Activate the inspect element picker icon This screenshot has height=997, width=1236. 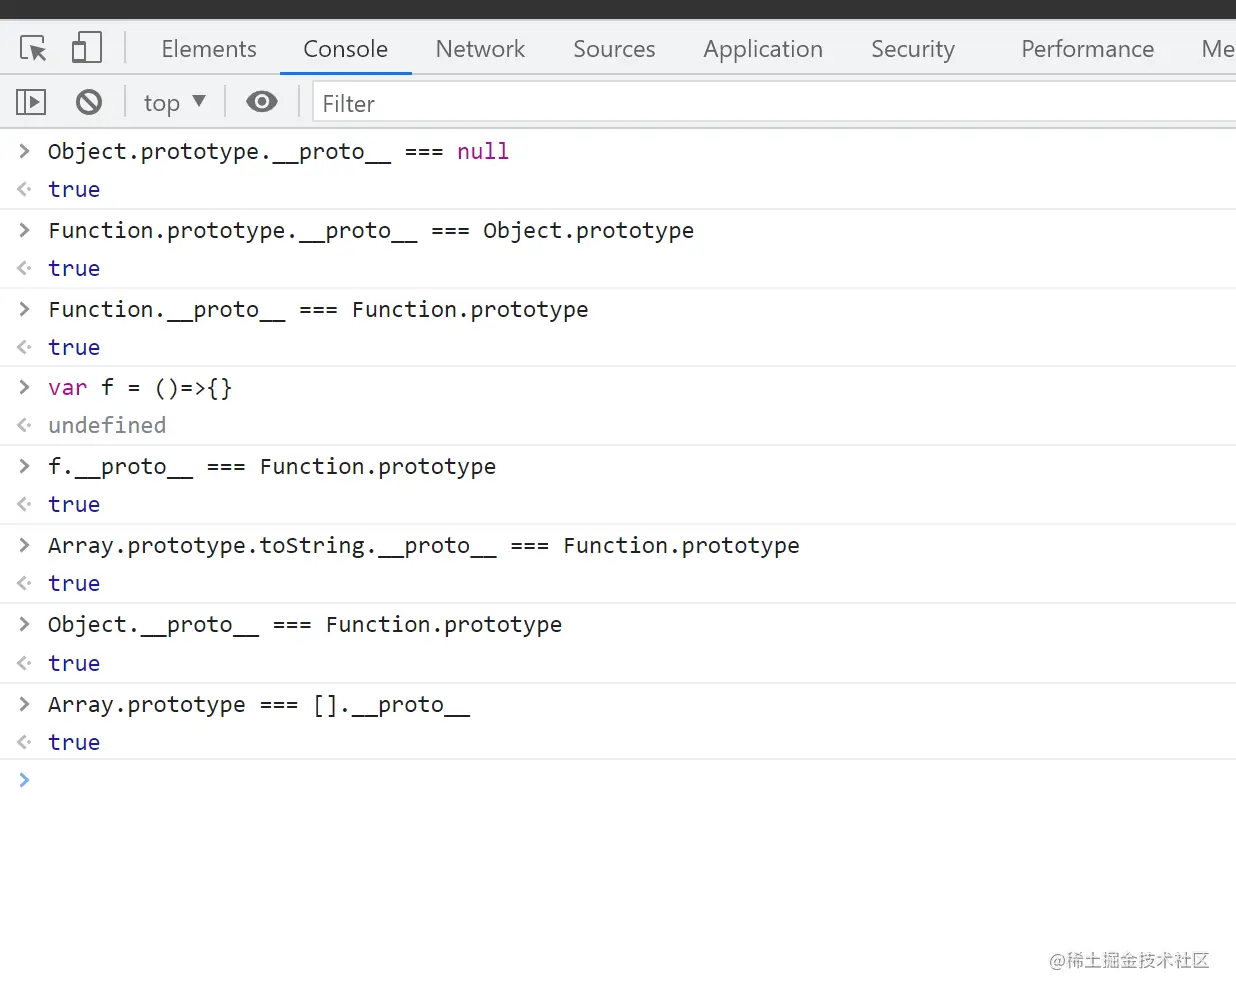[x=33, y=48]
